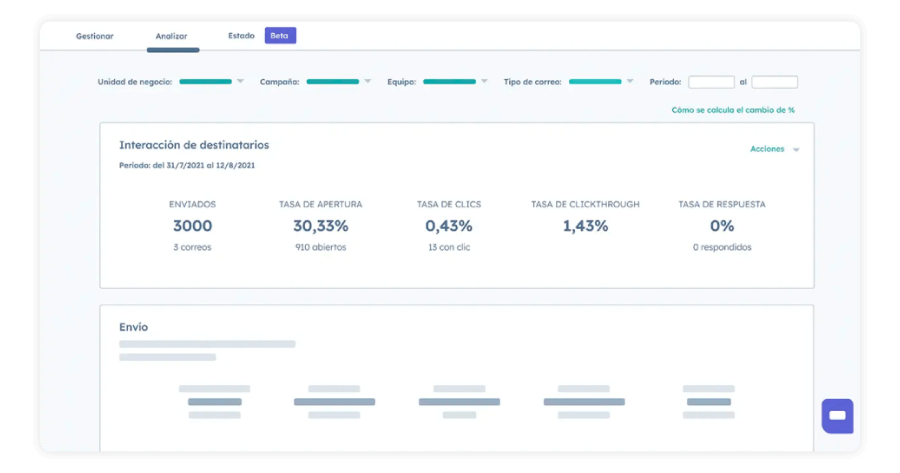Click the Periodo del 31/7/2021 al 12/8/2021 text
The width and height of the screenshot is (900, 473).
coord(187,165)
